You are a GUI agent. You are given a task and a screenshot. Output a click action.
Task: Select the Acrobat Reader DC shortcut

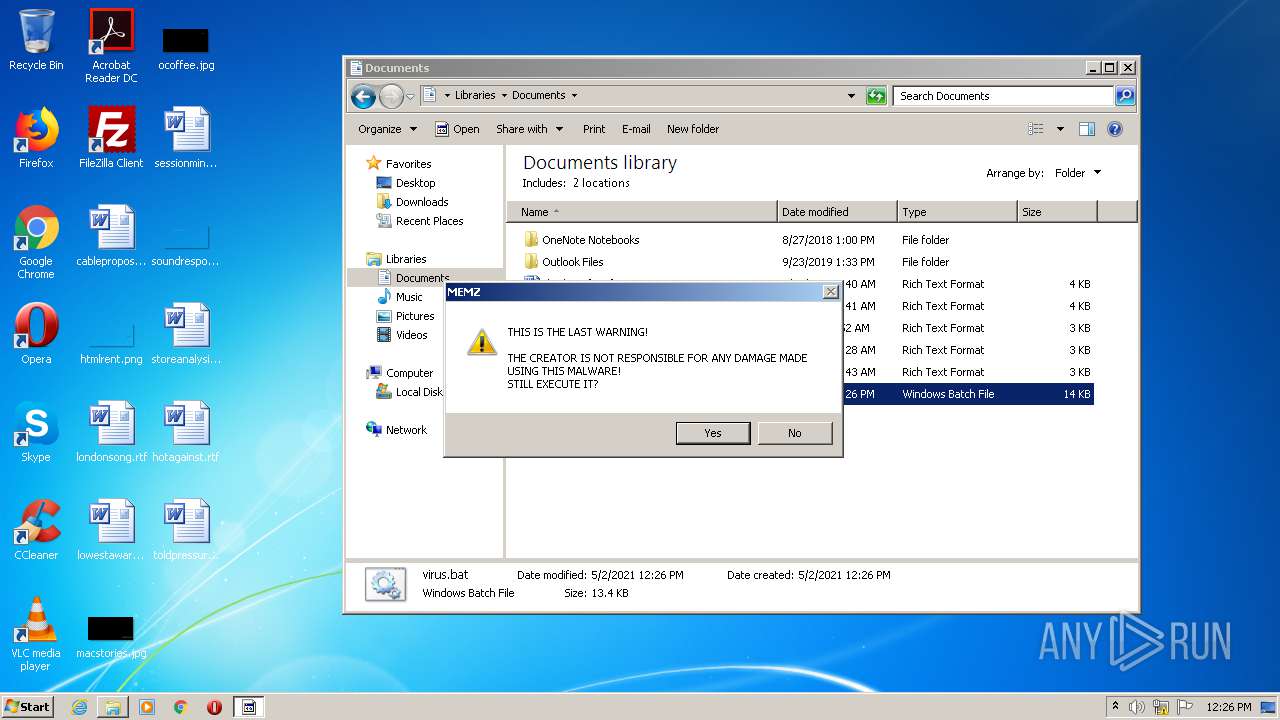click(111, 46)
